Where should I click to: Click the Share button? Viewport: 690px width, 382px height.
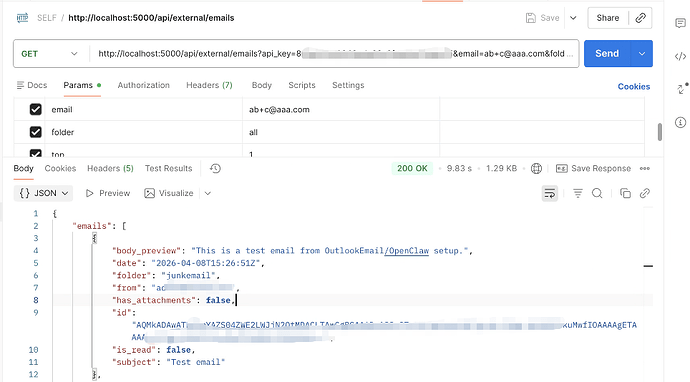pos(608,18)
